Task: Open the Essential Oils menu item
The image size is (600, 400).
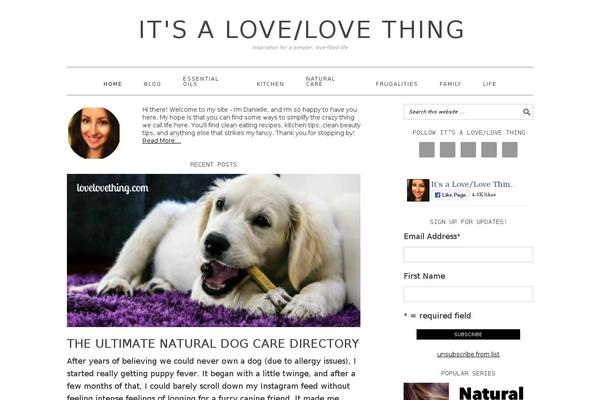Action: click(201, 81)
